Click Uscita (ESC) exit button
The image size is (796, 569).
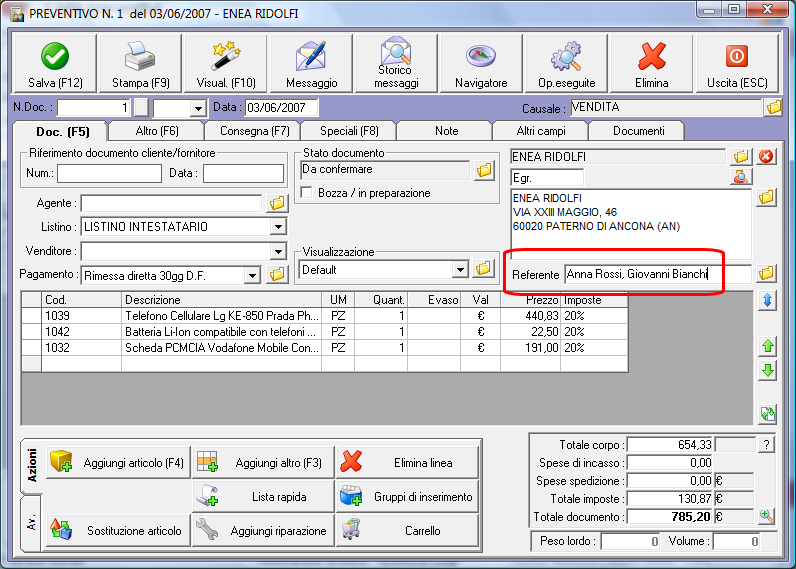[x=737, y=64]
